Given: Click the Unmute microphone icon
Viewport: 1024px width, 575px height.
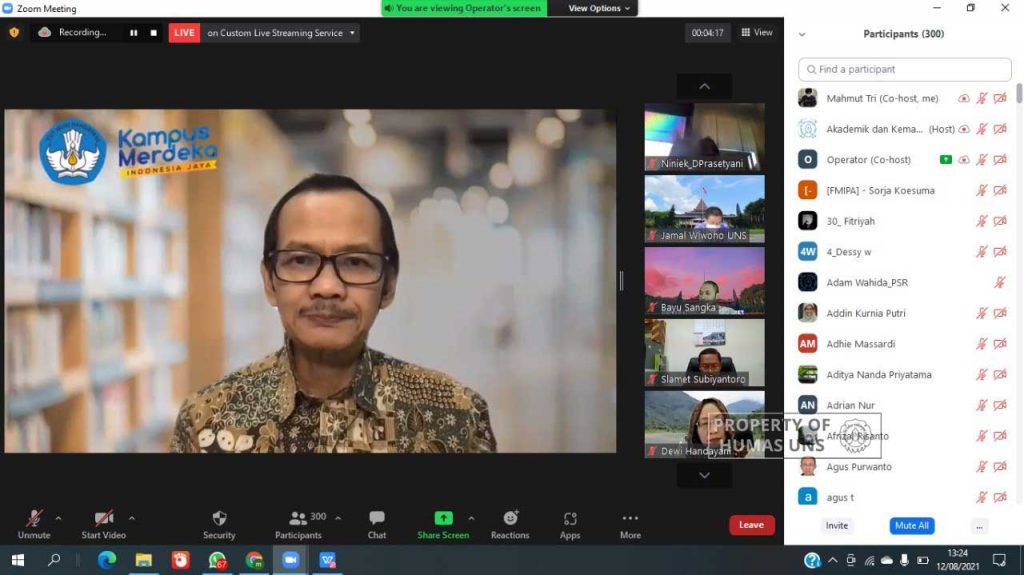Looking at the screenshot, I should tap(34, 518).
